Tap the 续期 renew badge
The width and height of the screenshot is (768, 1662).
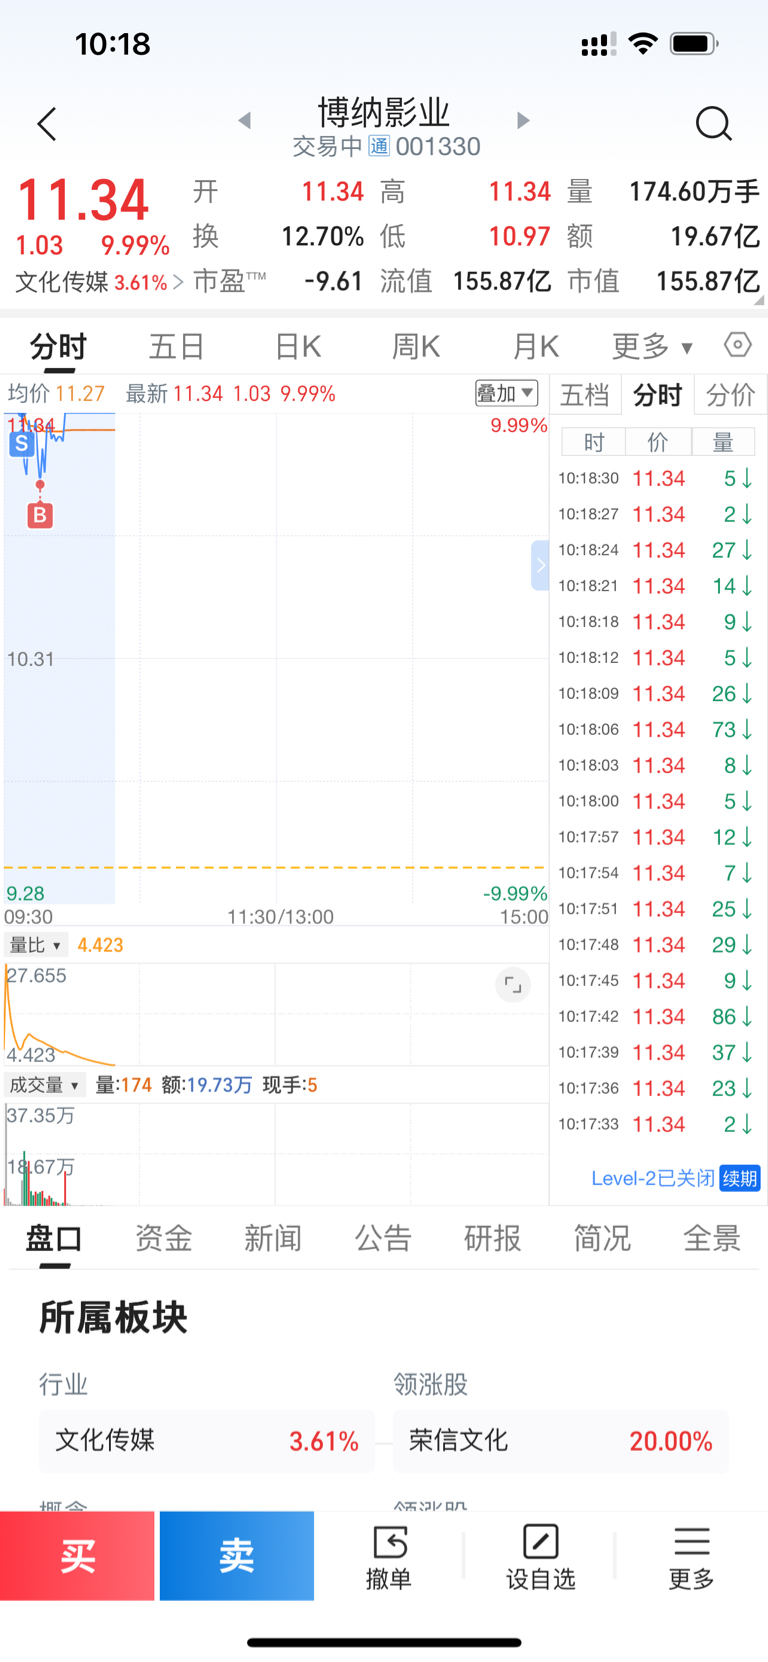[x=740, y=1178]
